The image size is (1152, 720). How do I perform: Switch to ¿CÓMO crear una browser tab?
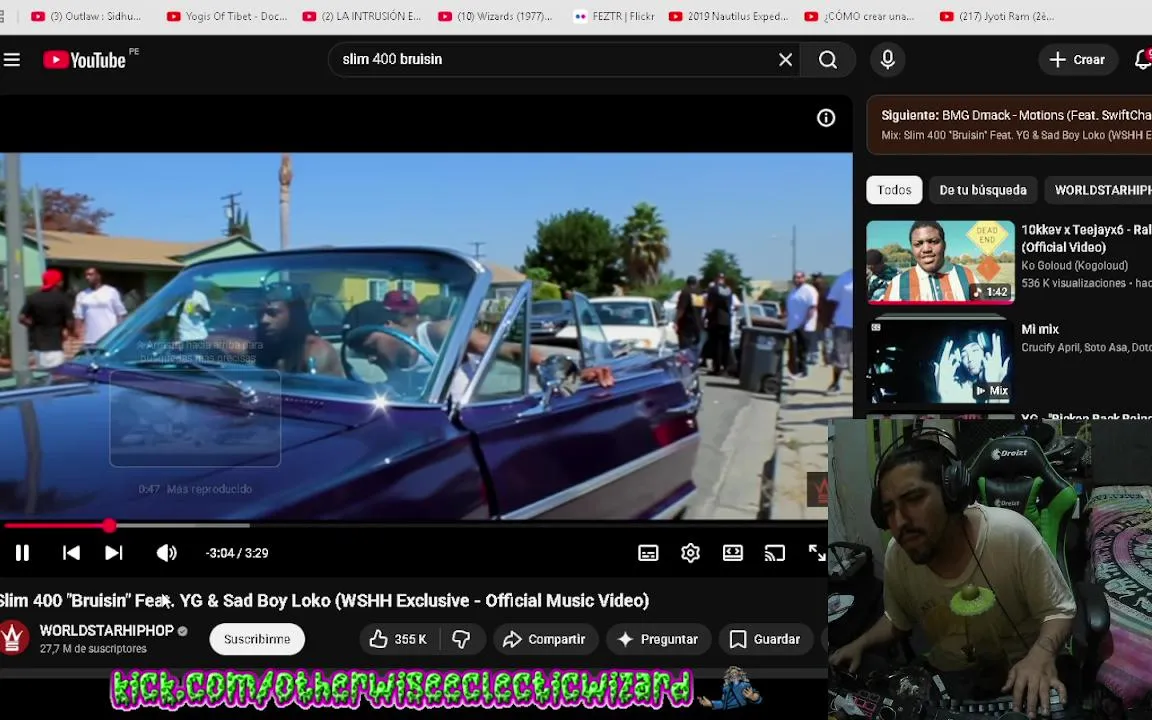(860, 16)
